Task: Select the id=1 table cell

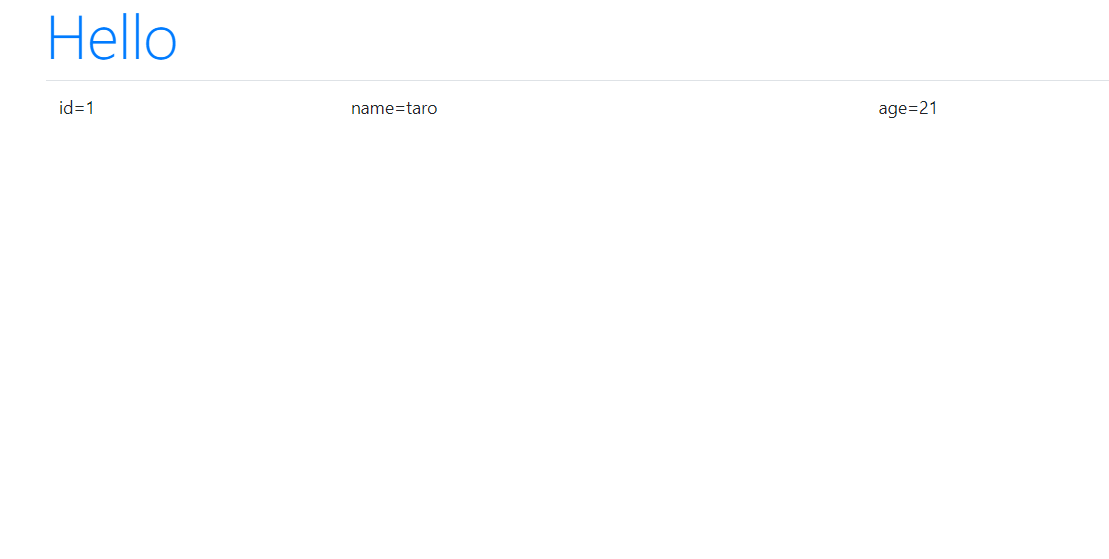Action: [x=192, y=108]
